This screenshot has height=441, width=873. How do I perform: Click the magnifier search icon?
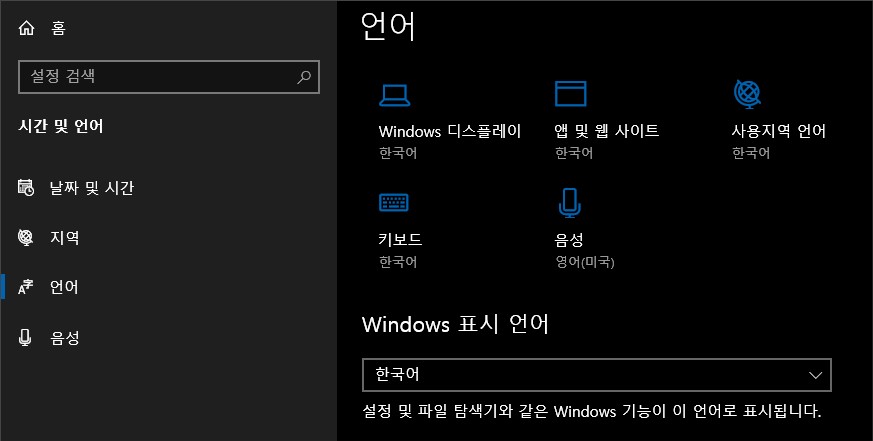click(x=304, y=77)
